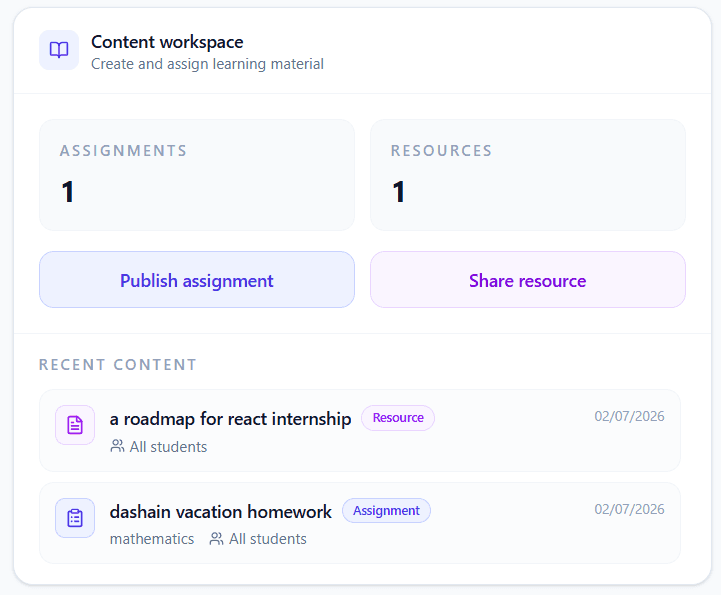This screenshot has height=595, width=721.
Task: Click the number 1 under RESOURCES
Action: click(x=399, y=192)
